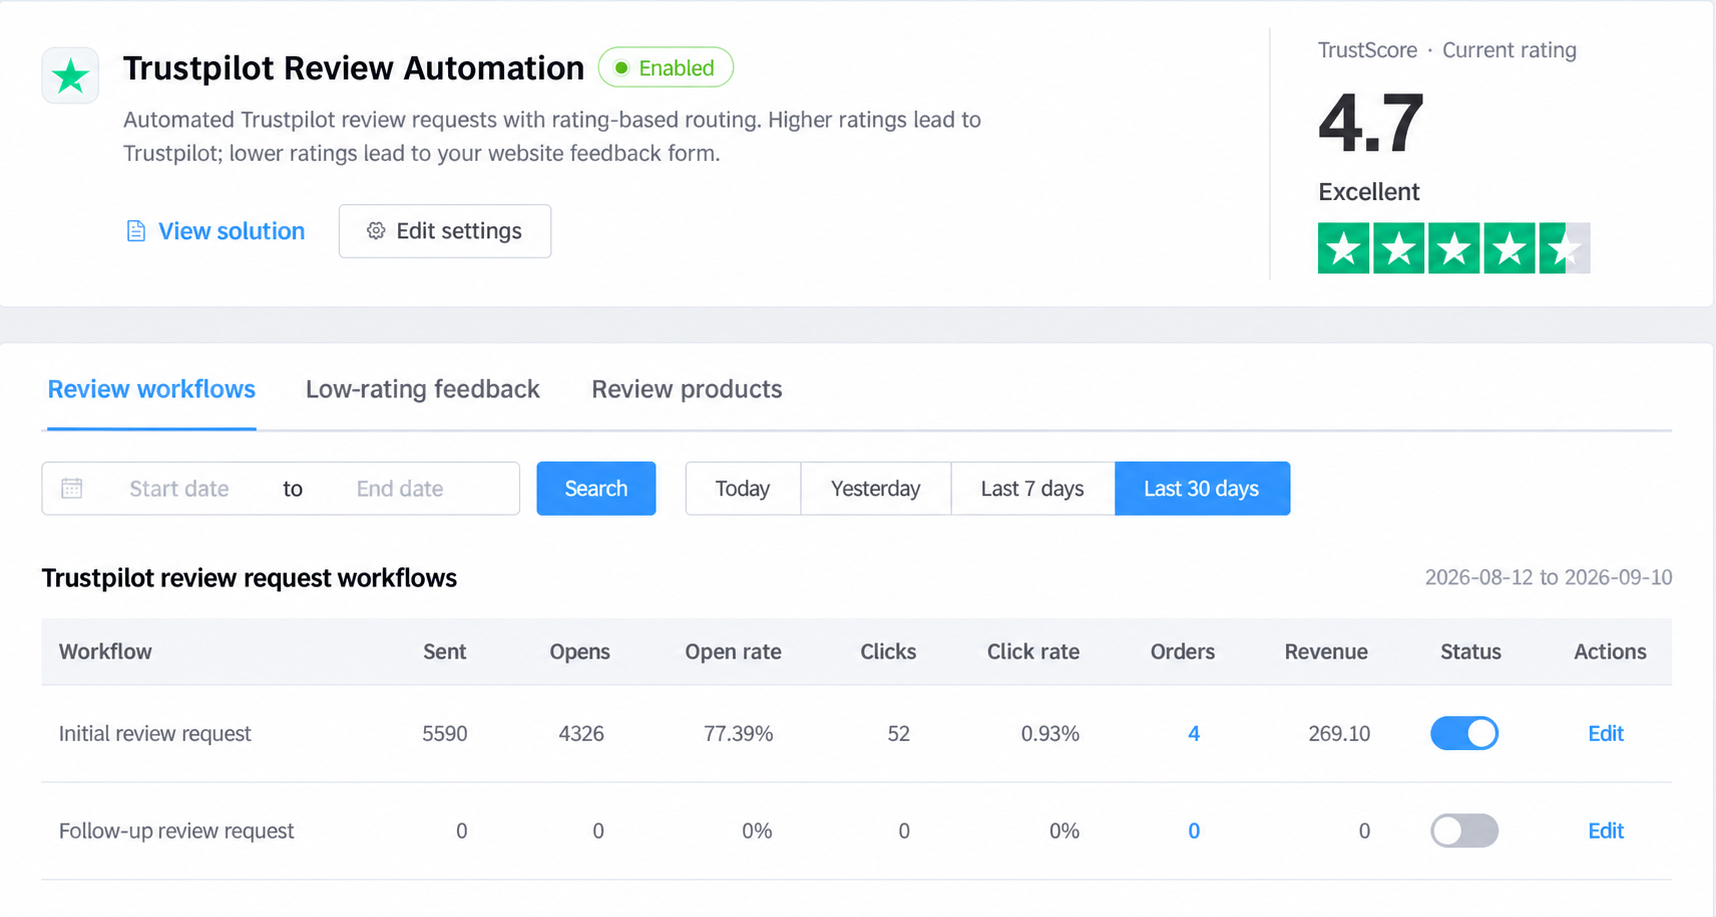Click the Initial review request row name
The image size is (1716, 917).
pyautogui.click(x=155, y=733)
